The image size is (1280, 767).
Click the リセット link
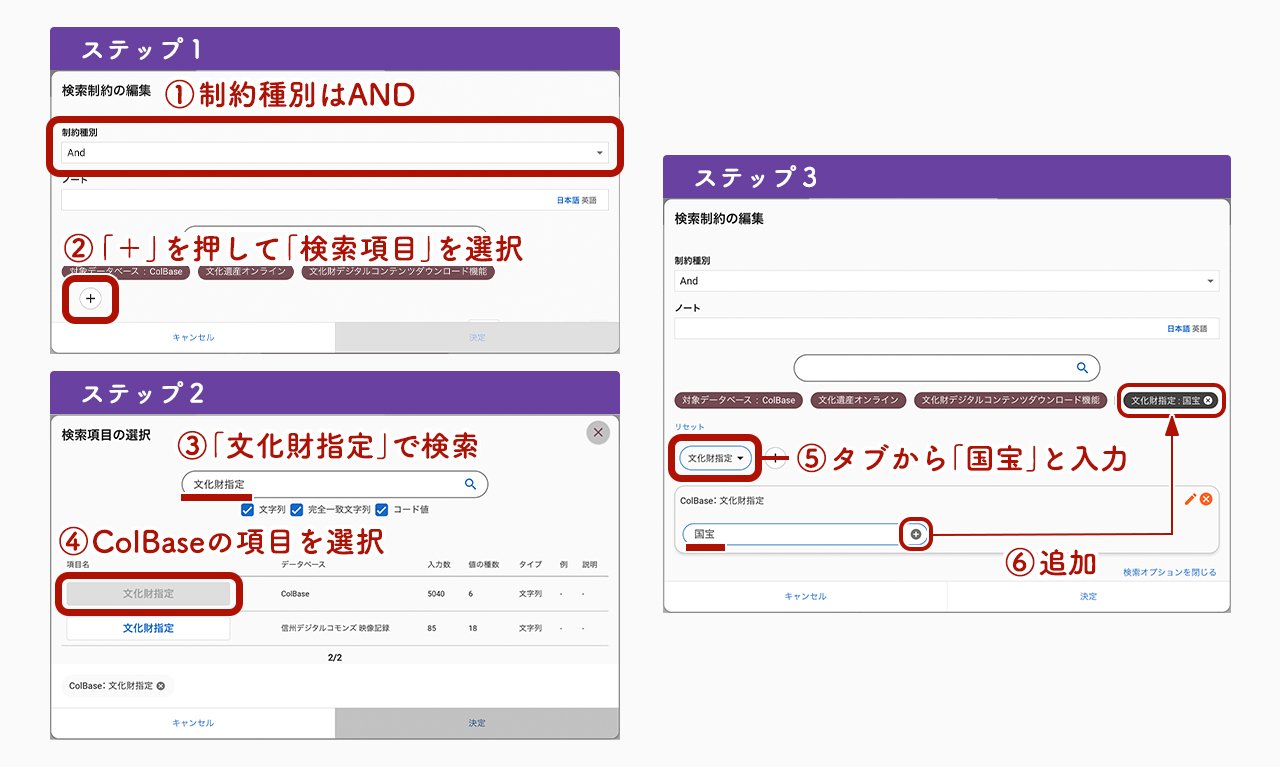(689, 427)
